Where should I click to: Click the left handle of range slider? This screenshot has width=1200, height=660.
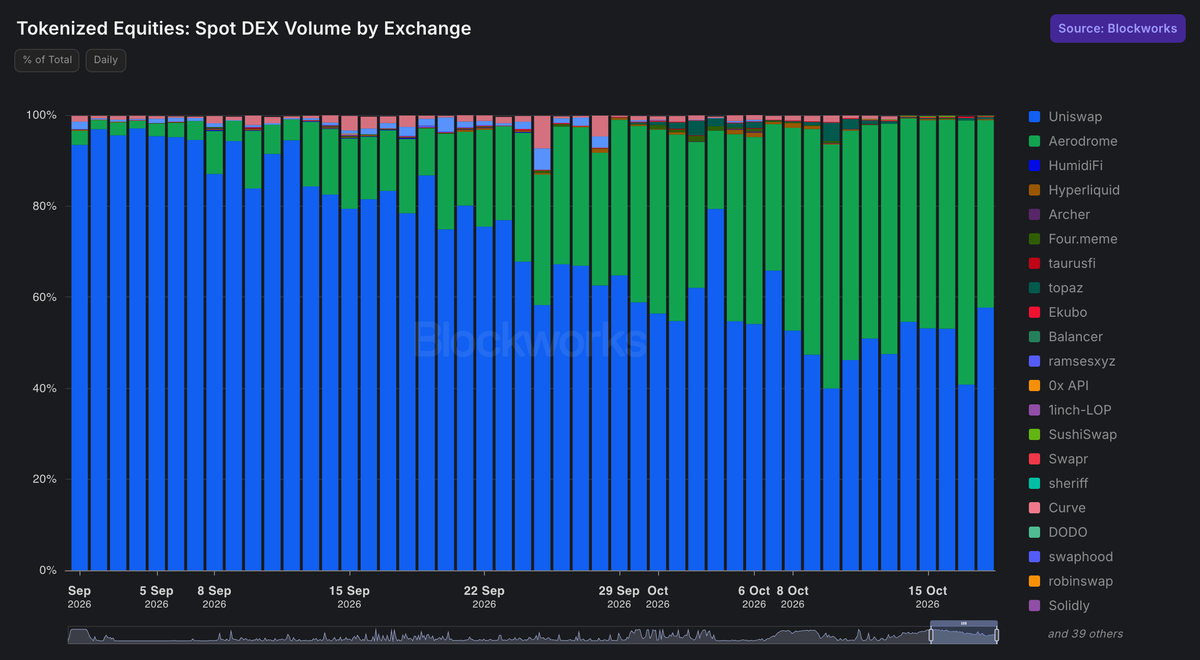(931, 635)
